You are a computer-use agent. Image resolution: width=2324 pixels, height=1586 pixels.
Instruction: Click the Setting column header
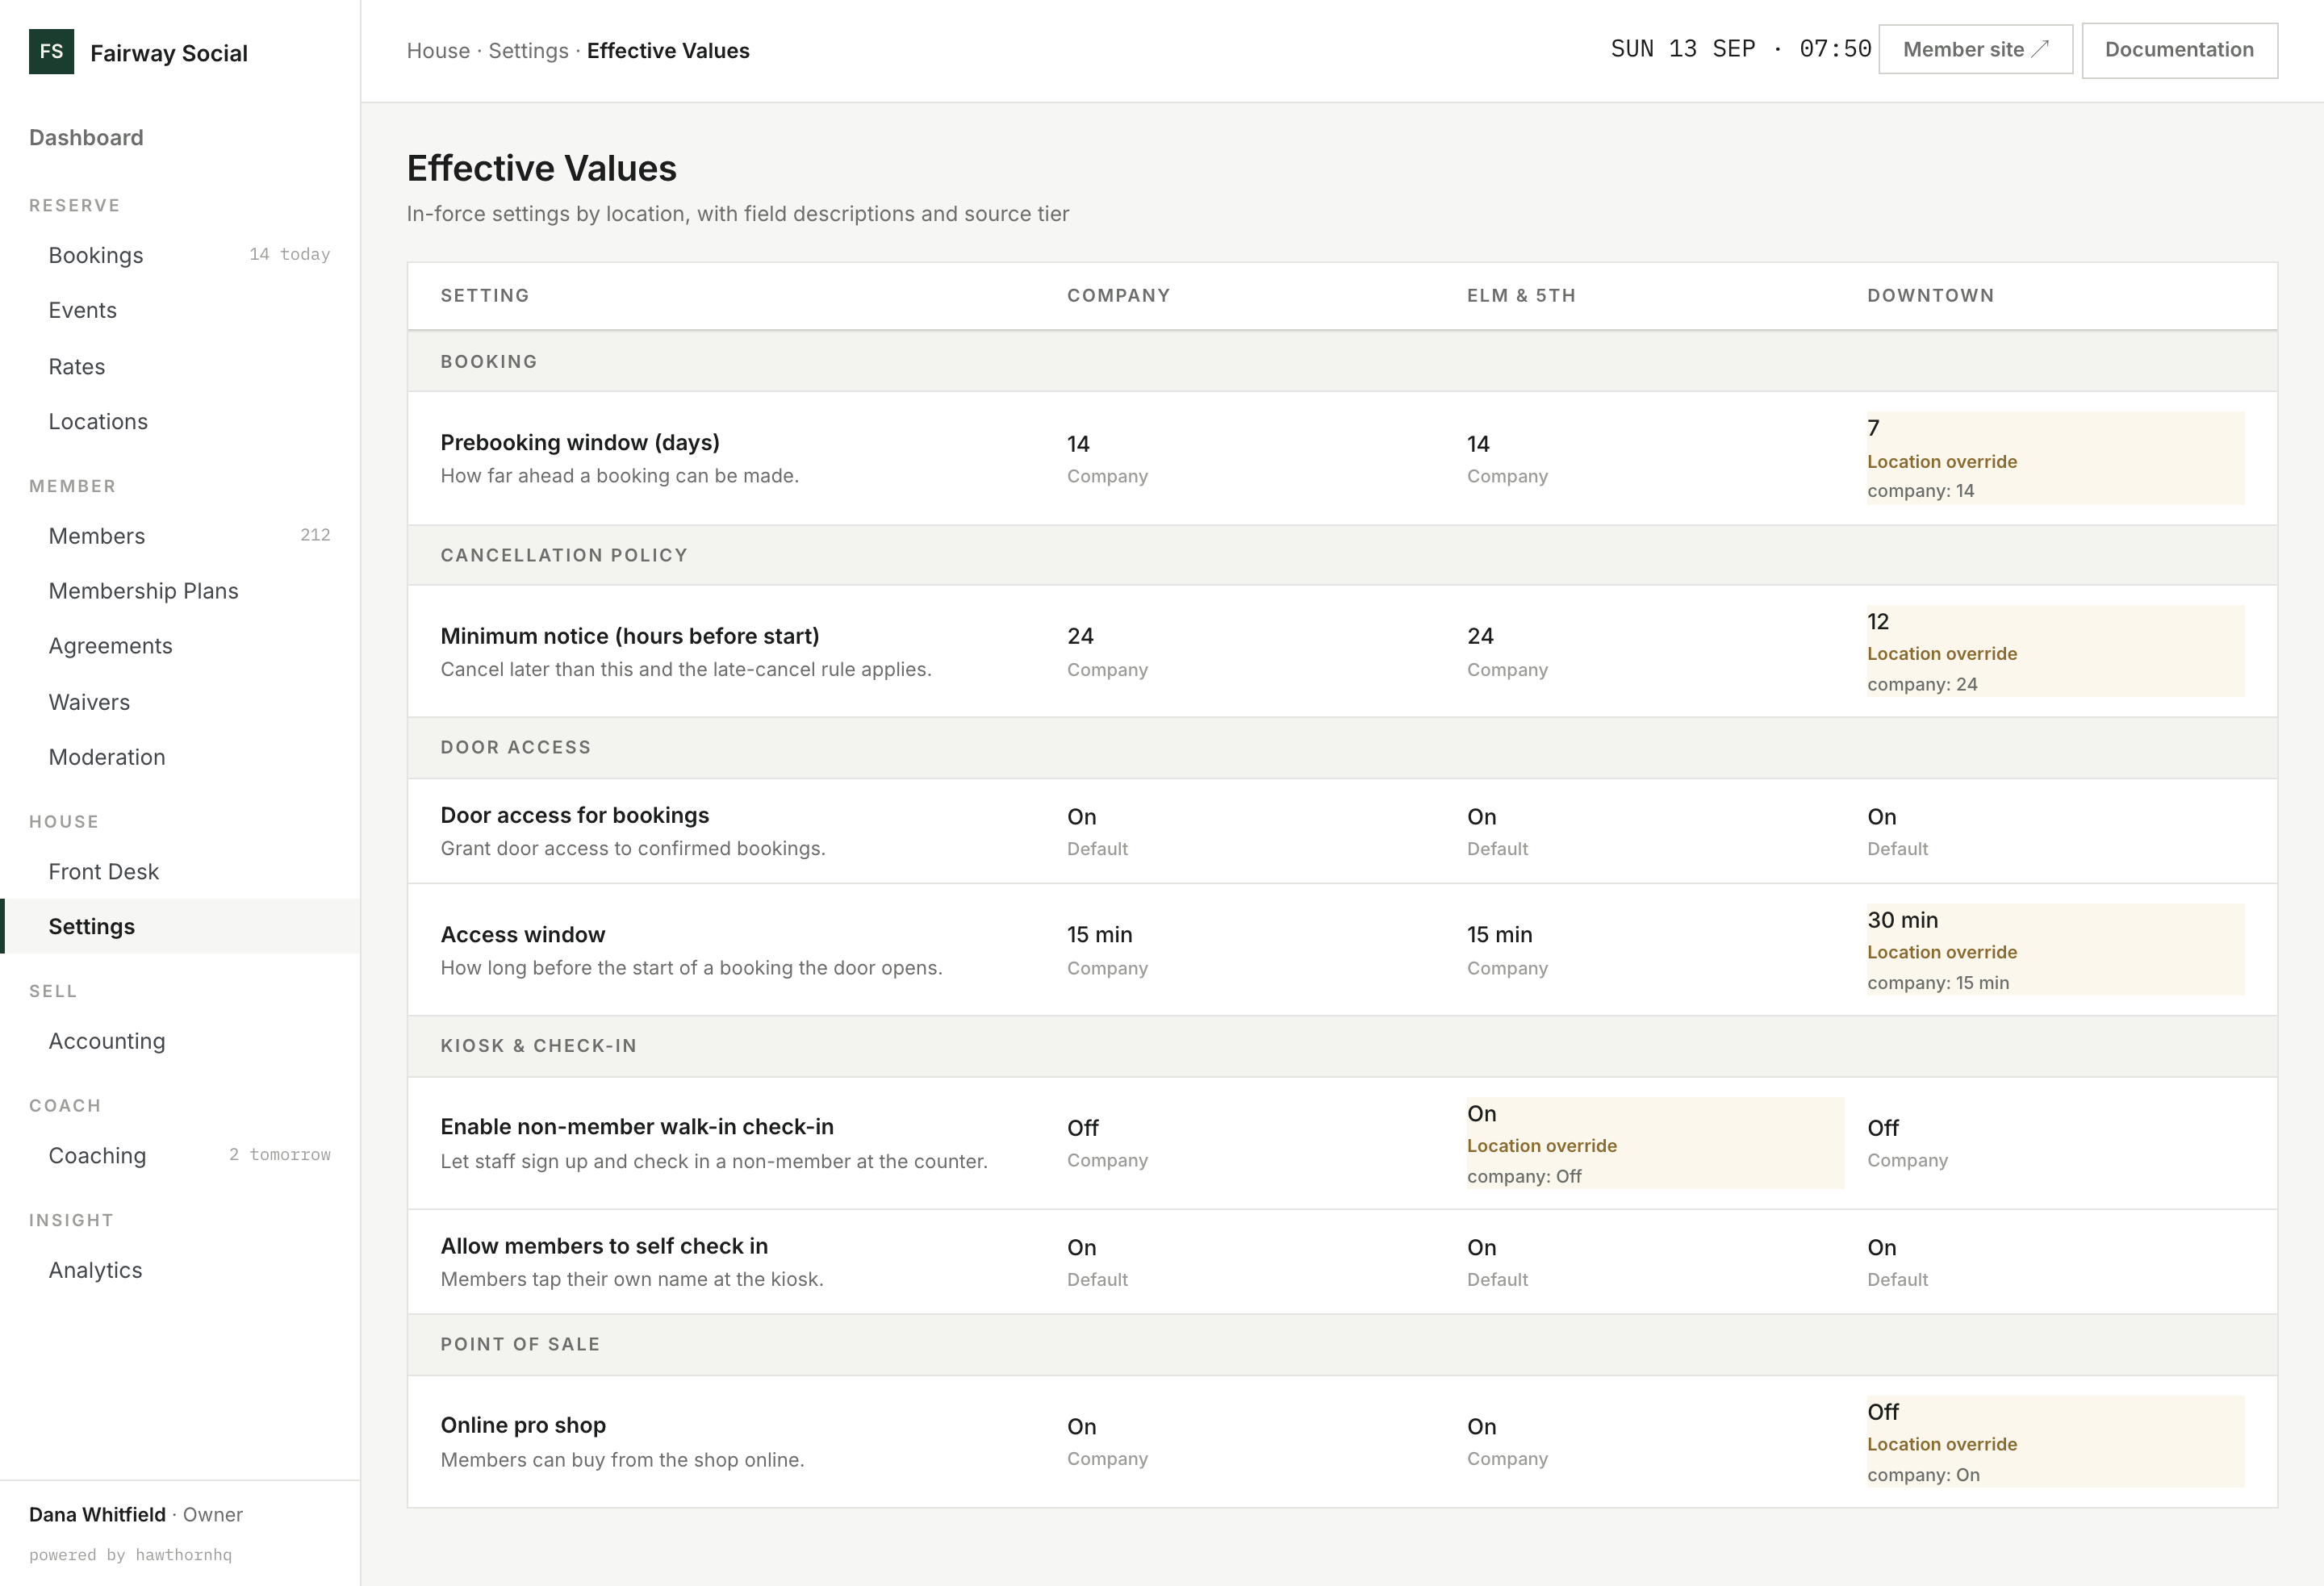pyautogui.click(x=485, y=296)
